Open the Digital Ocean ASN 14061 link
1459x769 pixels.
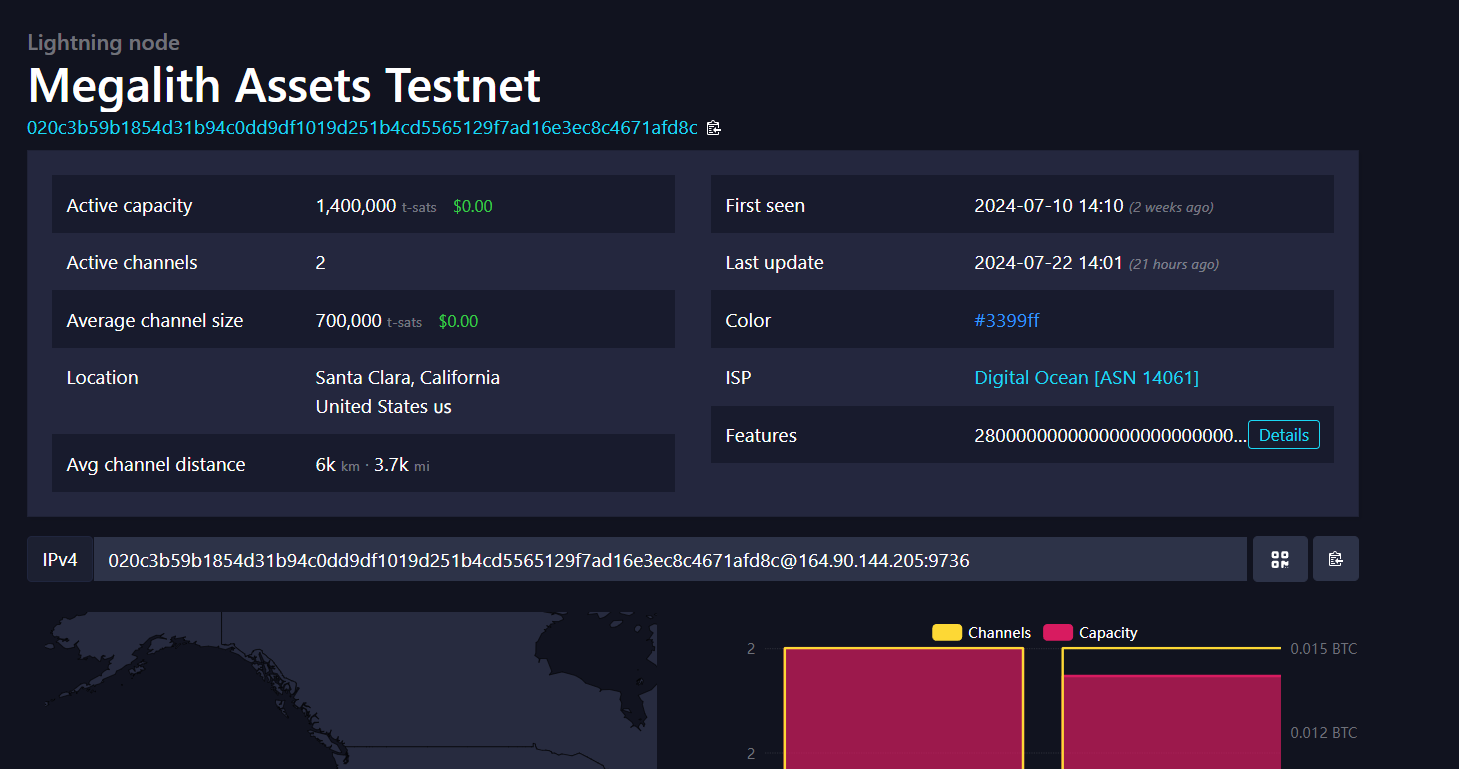click(1086, 377)
